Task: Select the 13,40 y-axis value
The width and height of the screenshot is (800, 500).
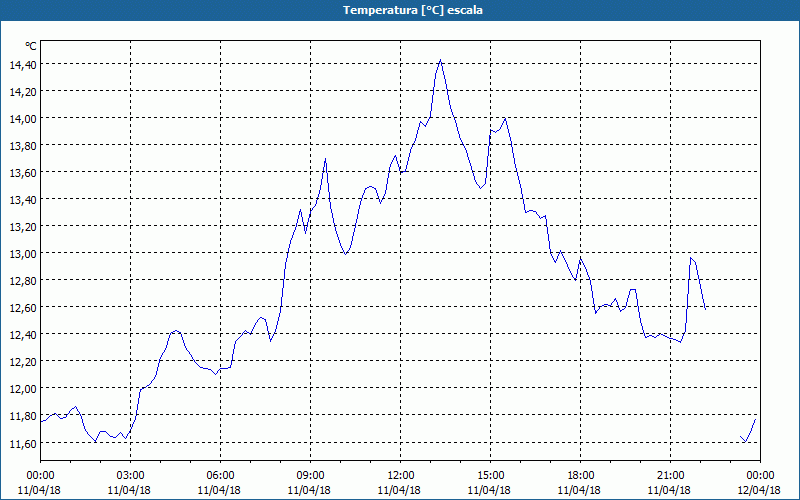Action: (x=22, y=200)
